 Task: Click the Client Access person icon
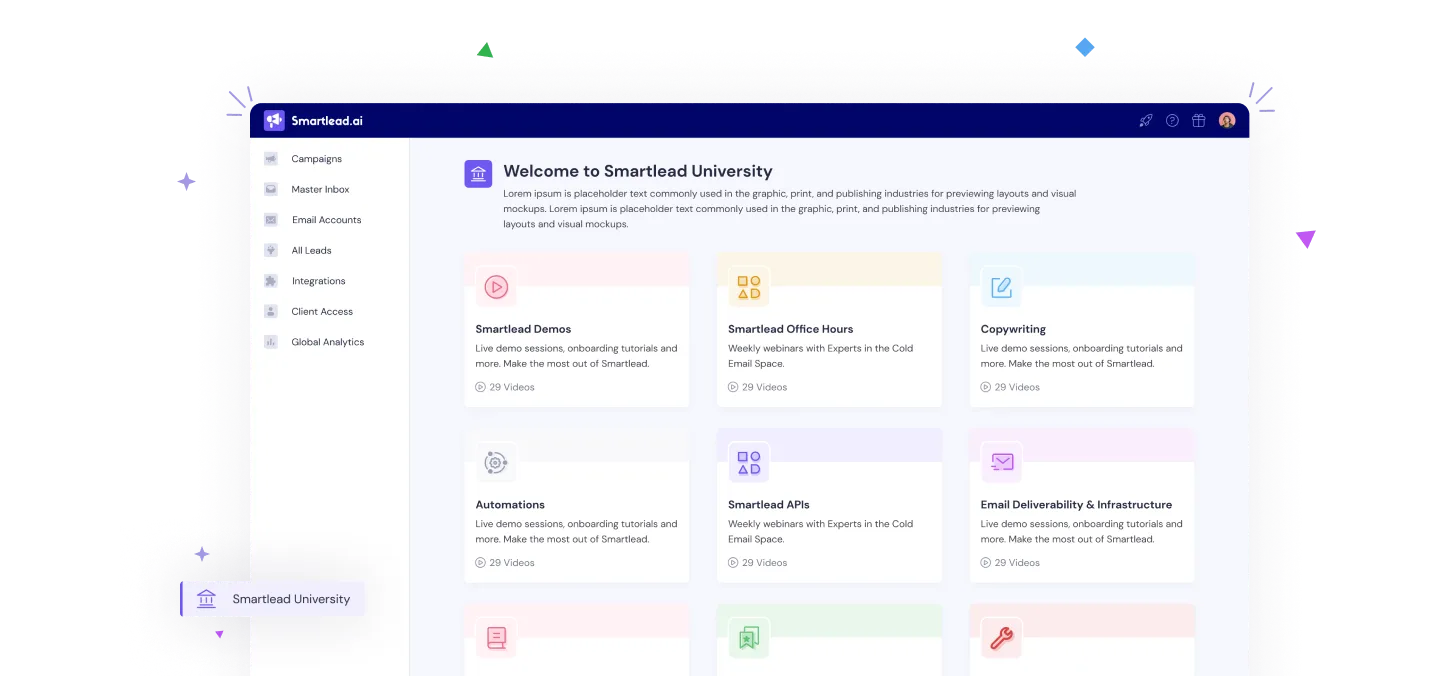pos(271,311)
